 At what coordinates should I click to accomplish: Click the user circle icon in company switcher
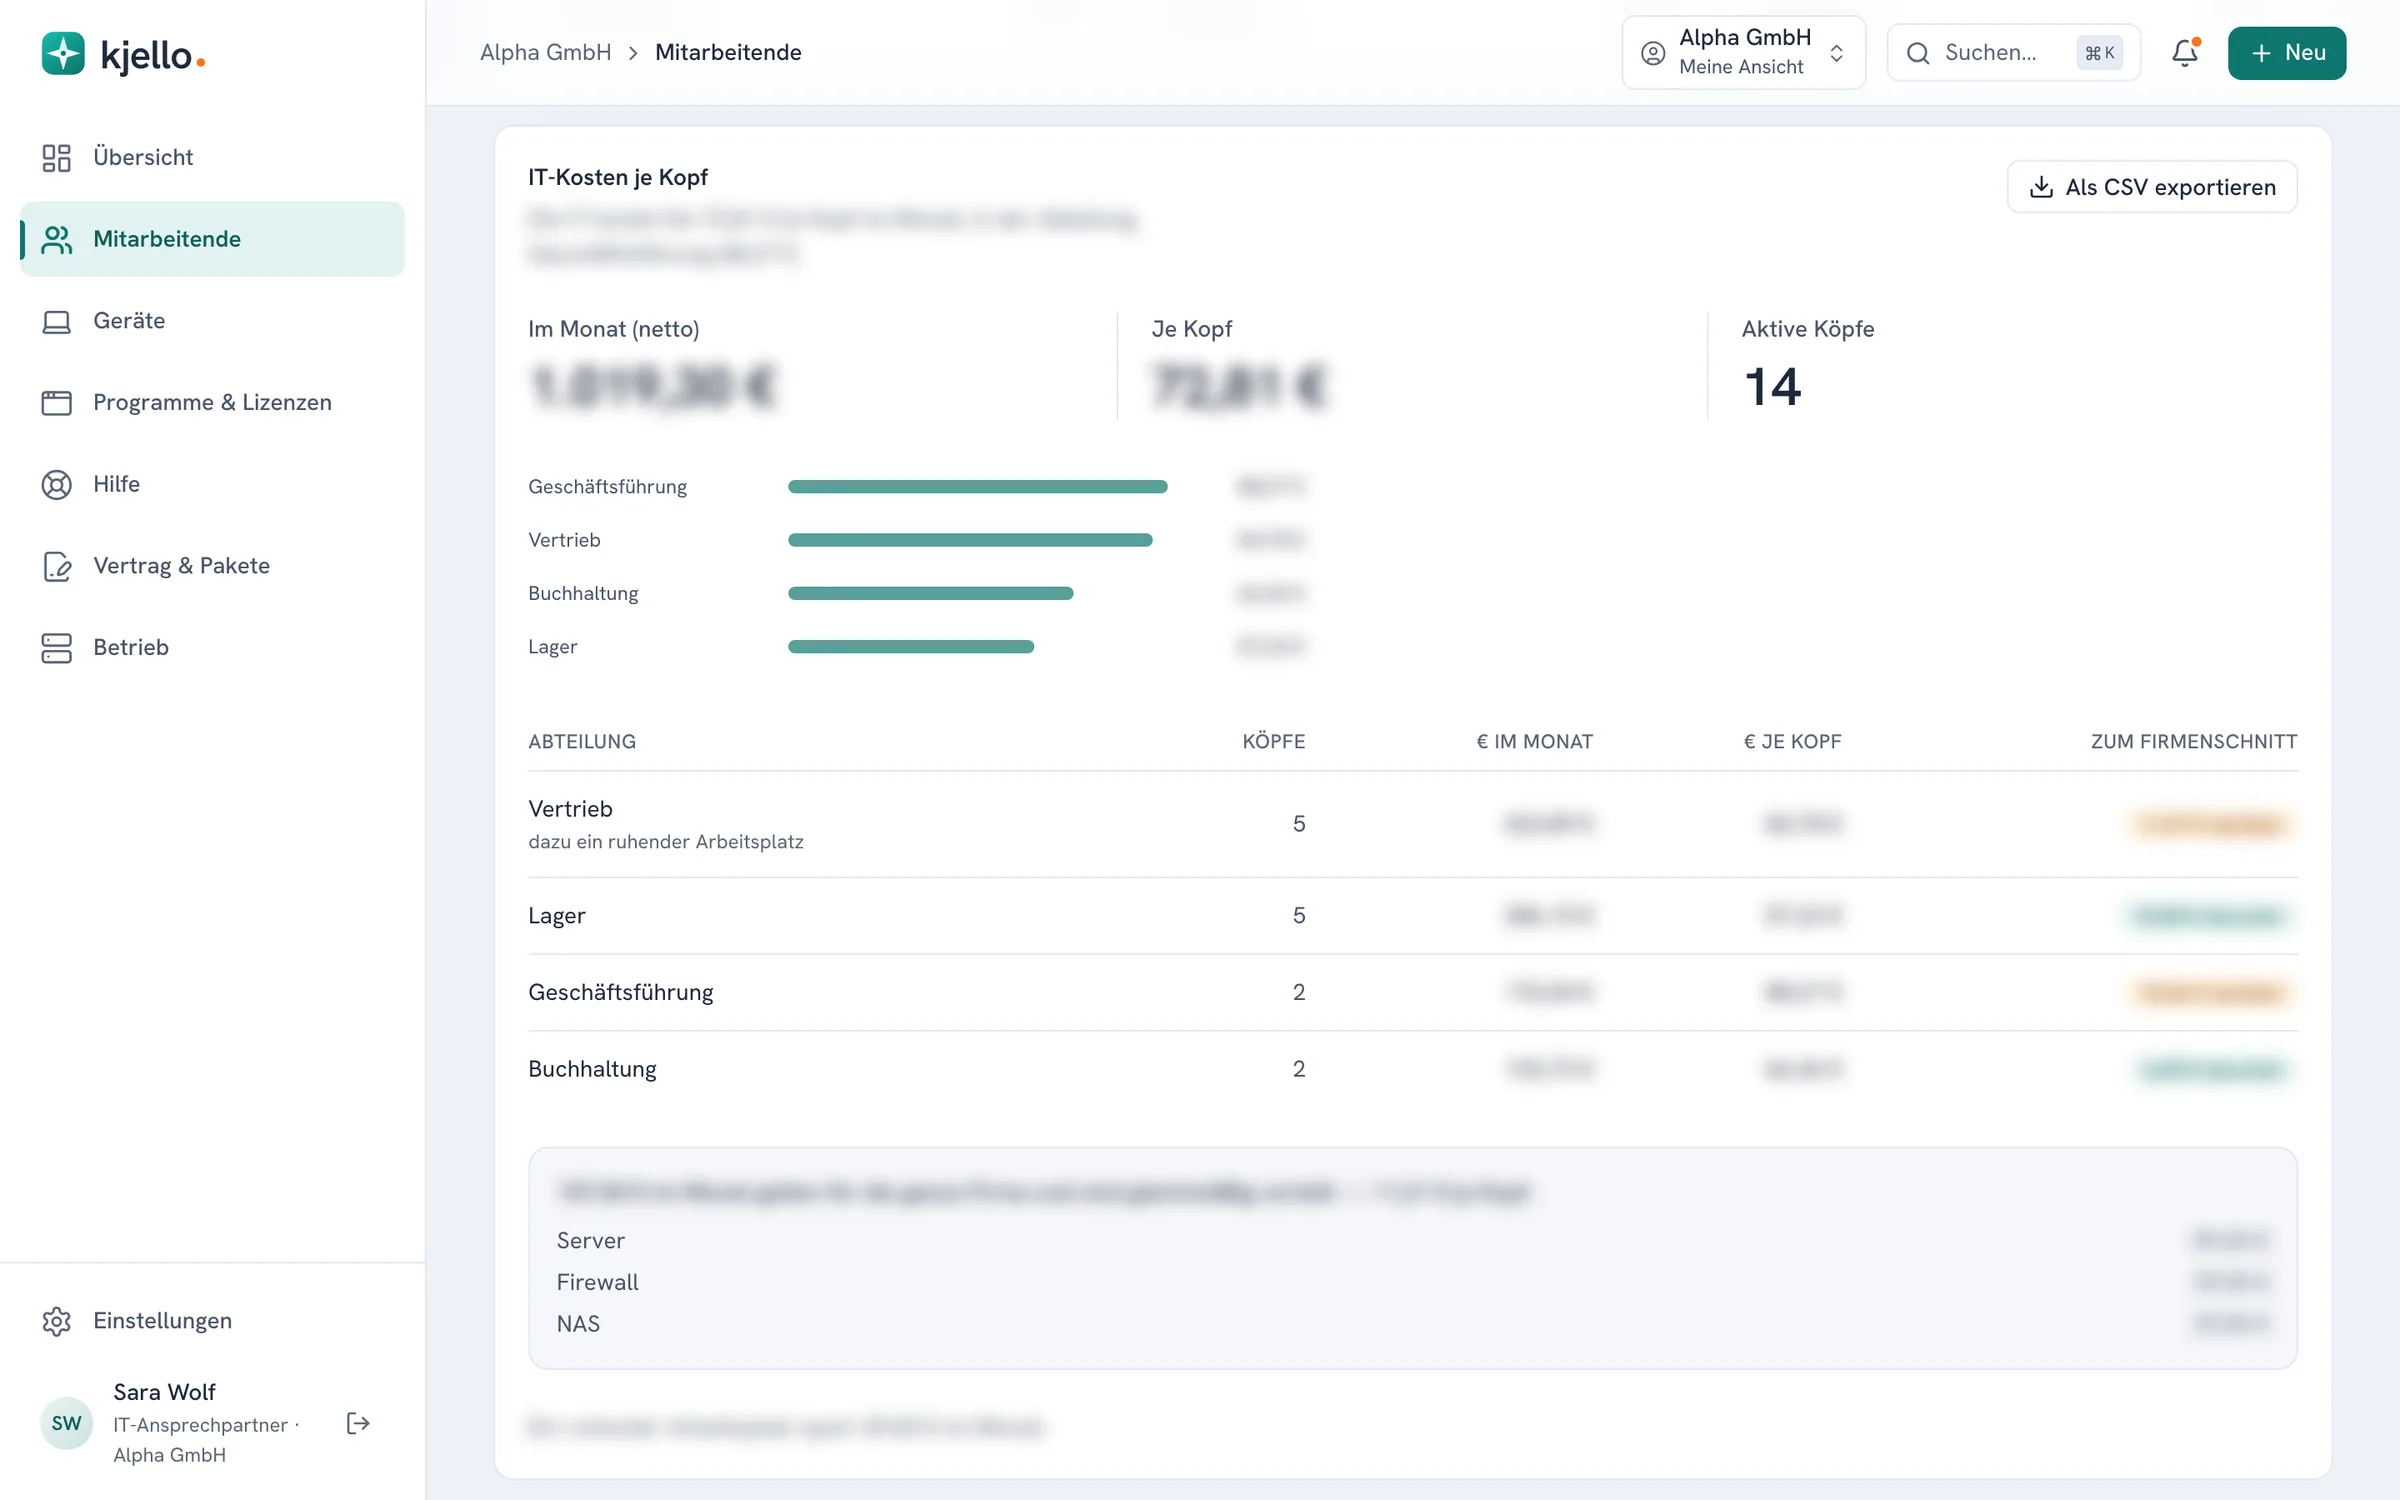point(1653,53)
